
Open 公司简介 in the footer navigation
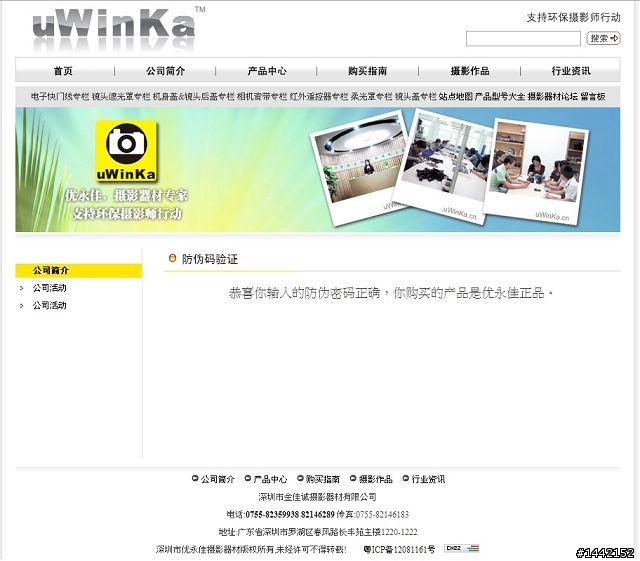217,479
